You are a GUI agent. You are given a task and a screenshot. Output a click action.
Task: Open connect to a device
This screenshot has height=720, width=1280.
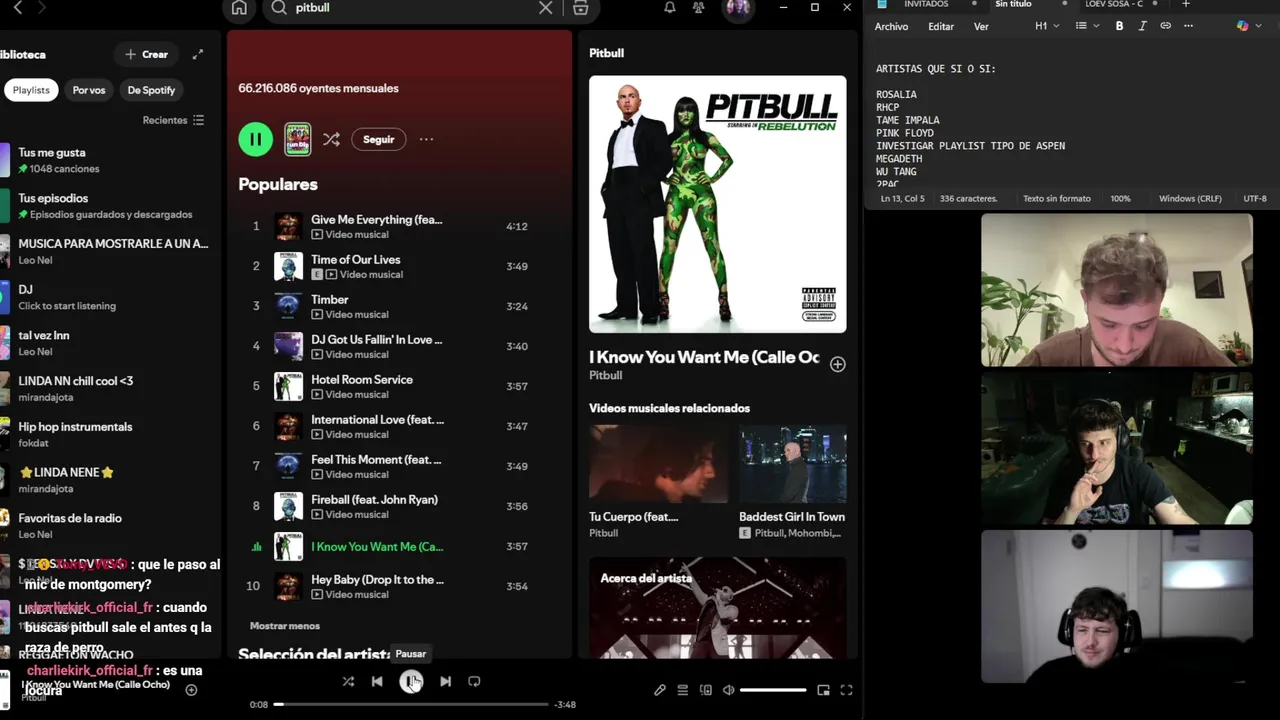point(706,690)
